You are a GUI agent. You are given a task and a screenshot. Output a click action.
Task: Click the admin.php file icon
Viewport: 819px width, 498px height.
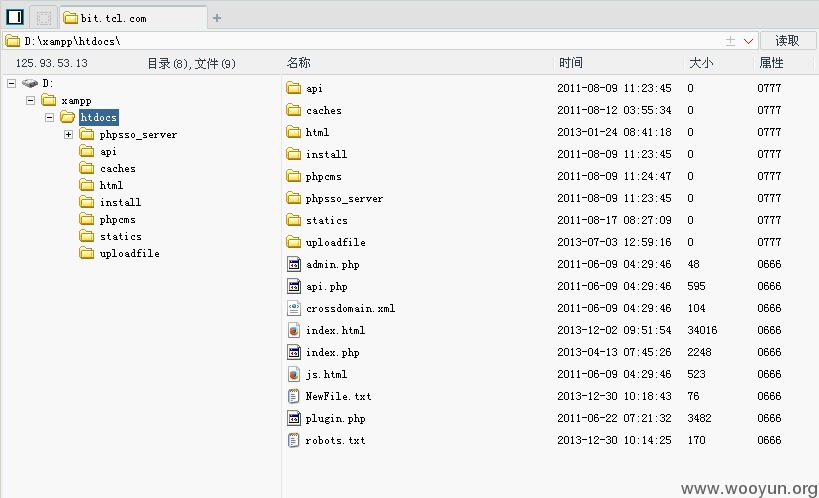(x=294, y=264)
